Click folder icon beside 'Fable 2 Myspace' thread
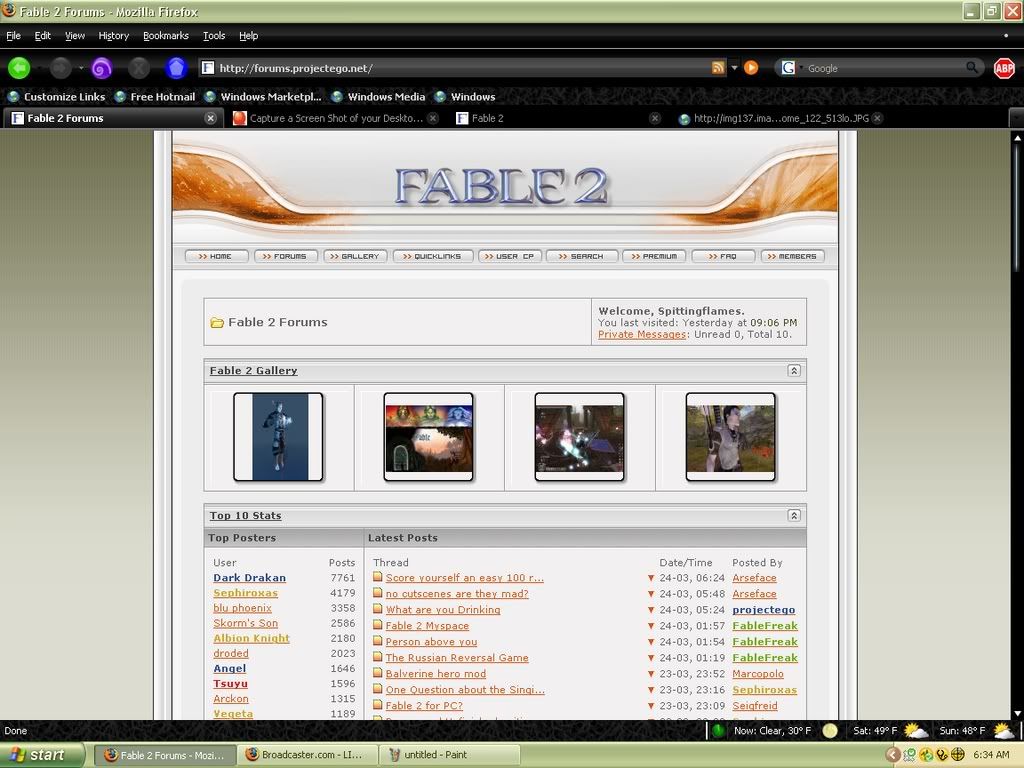Screen dimensions: 1024x768 377,625
